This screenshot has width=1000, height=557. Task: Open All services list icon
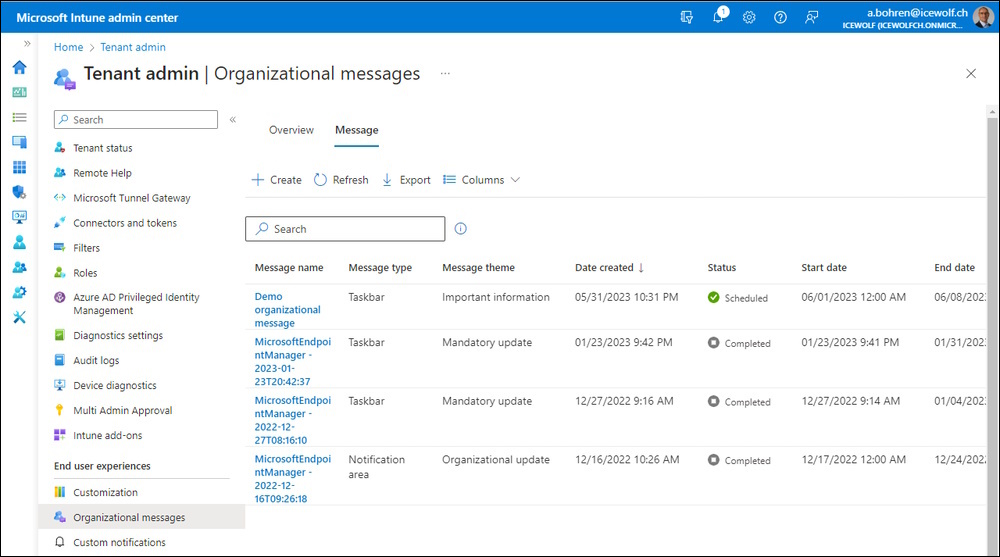[20, 117]
